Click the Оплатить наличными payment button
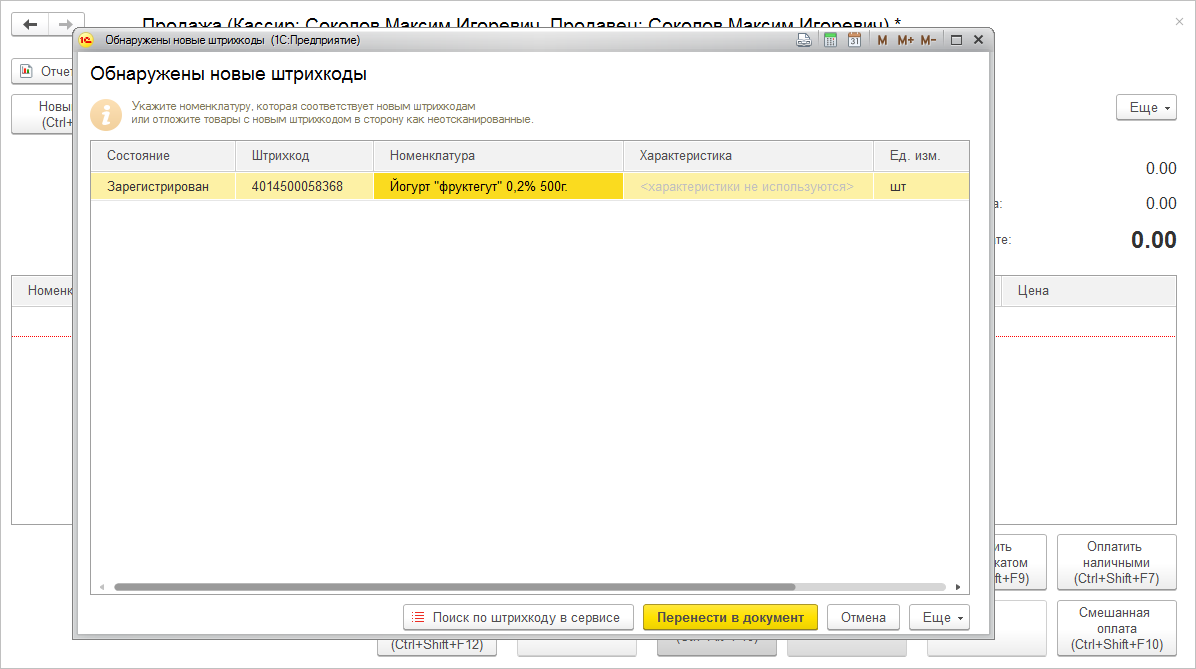 [x=1117, y=561]
